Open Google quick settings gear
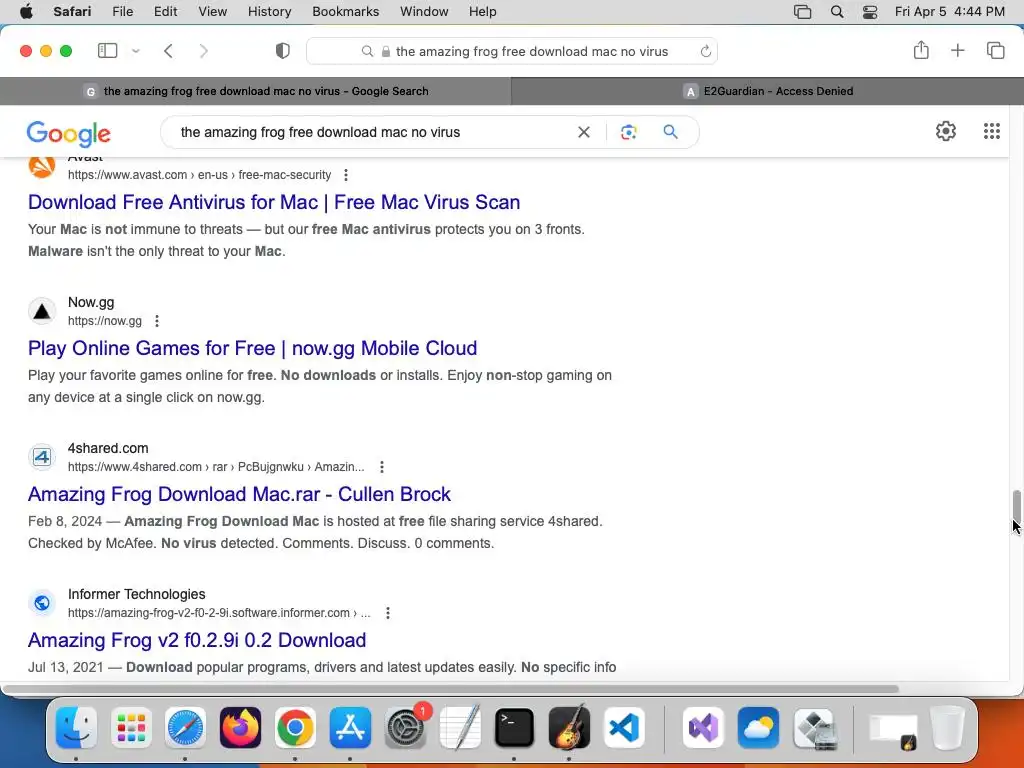The width and height of the screenshot is (1024, 768). tap(946, 131)
